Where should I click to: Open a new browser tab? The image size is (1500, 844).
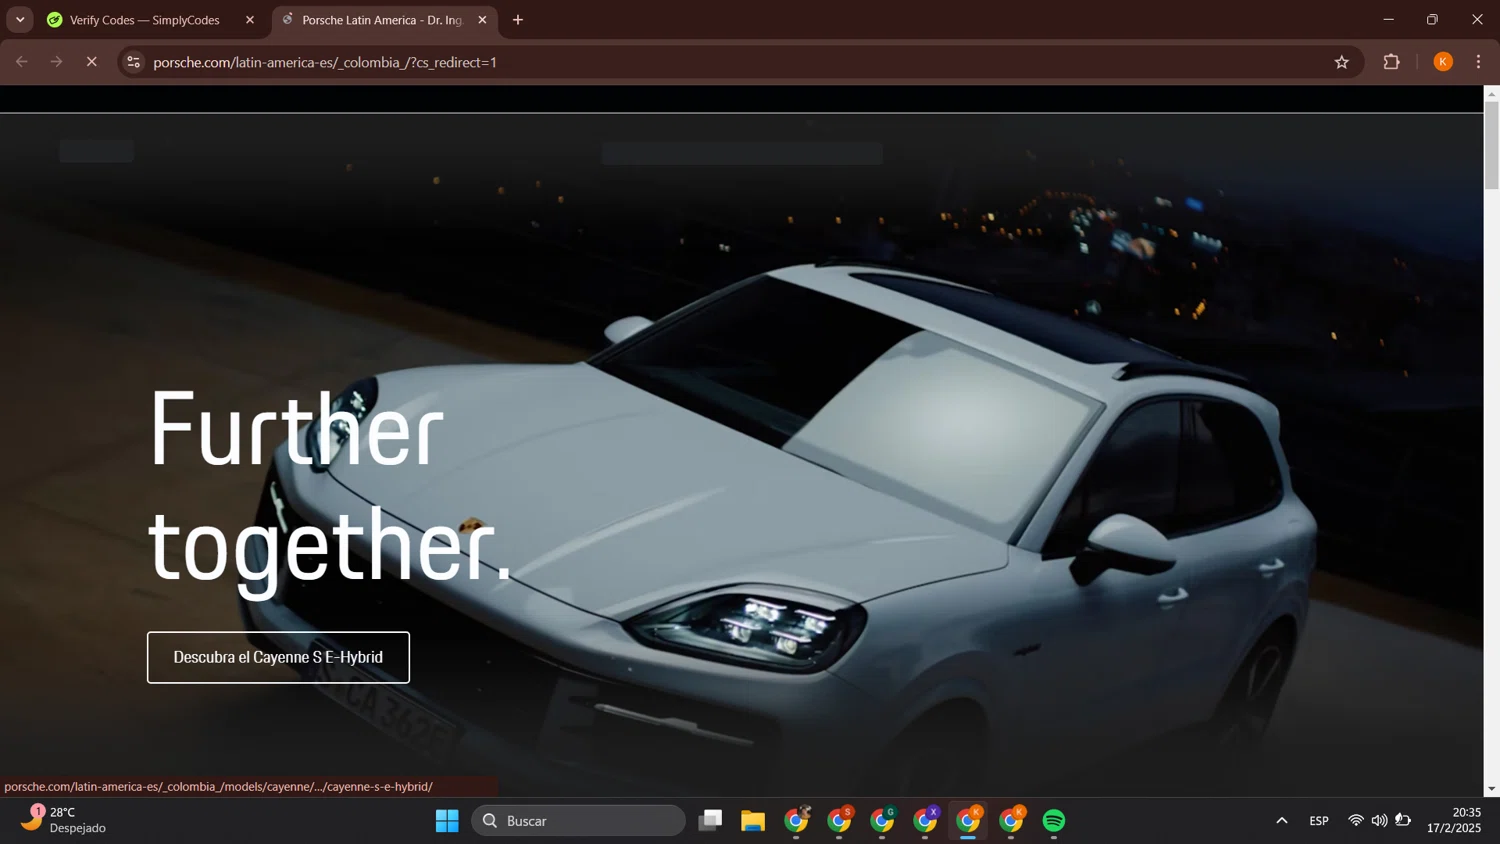point(518,20)
